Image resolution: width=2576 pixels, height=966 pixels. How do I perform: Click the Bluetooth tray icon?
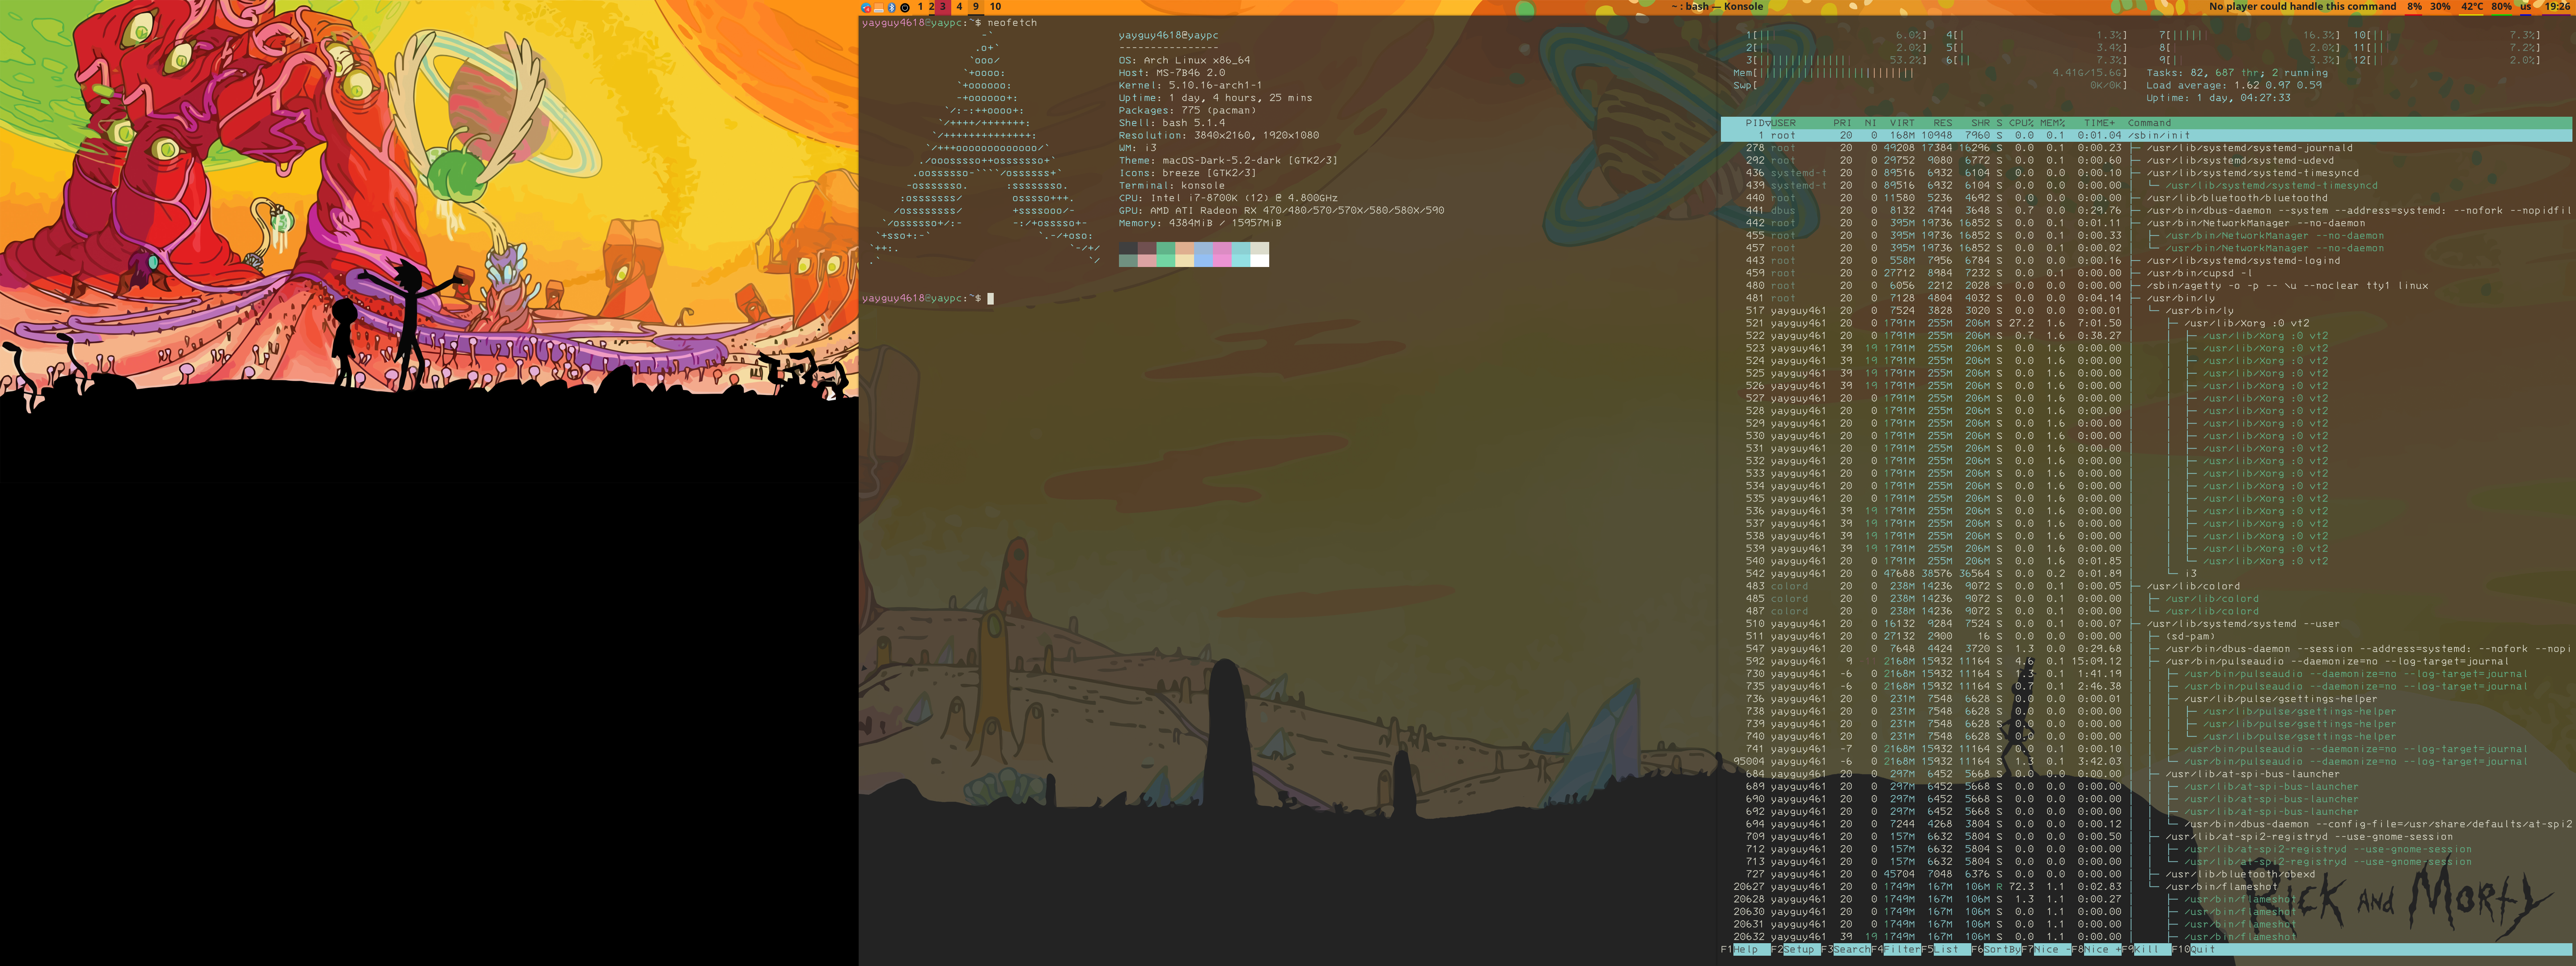892,8
